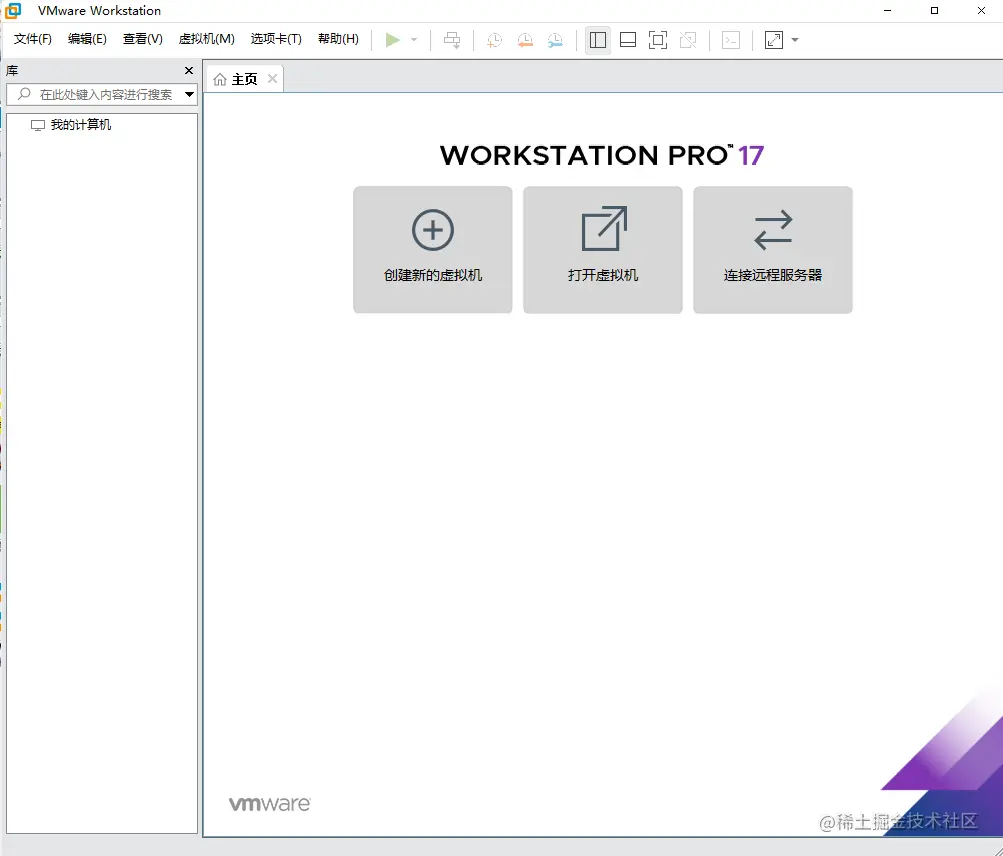Click the take snapshot toolbar icon
The image size is (1003, 856).
pos(494,40)
